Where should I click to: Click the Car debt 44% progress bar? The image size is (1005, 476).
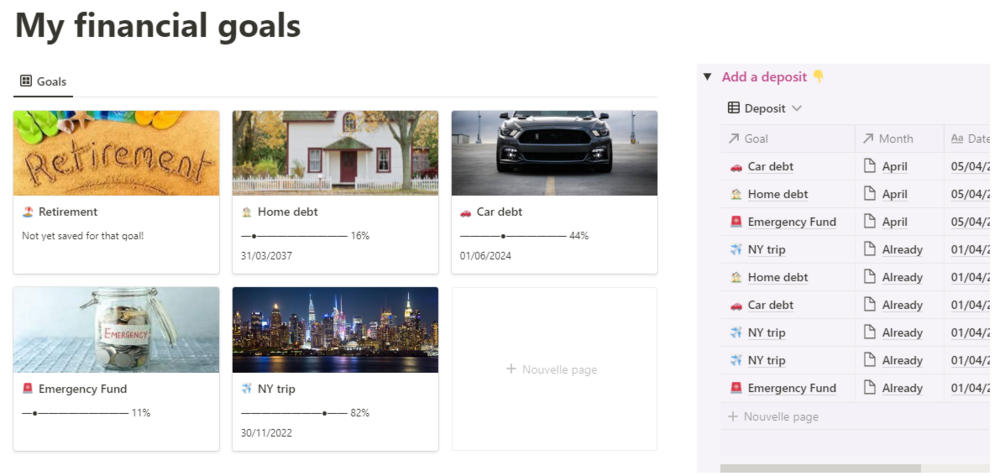(x=512, y=236)
